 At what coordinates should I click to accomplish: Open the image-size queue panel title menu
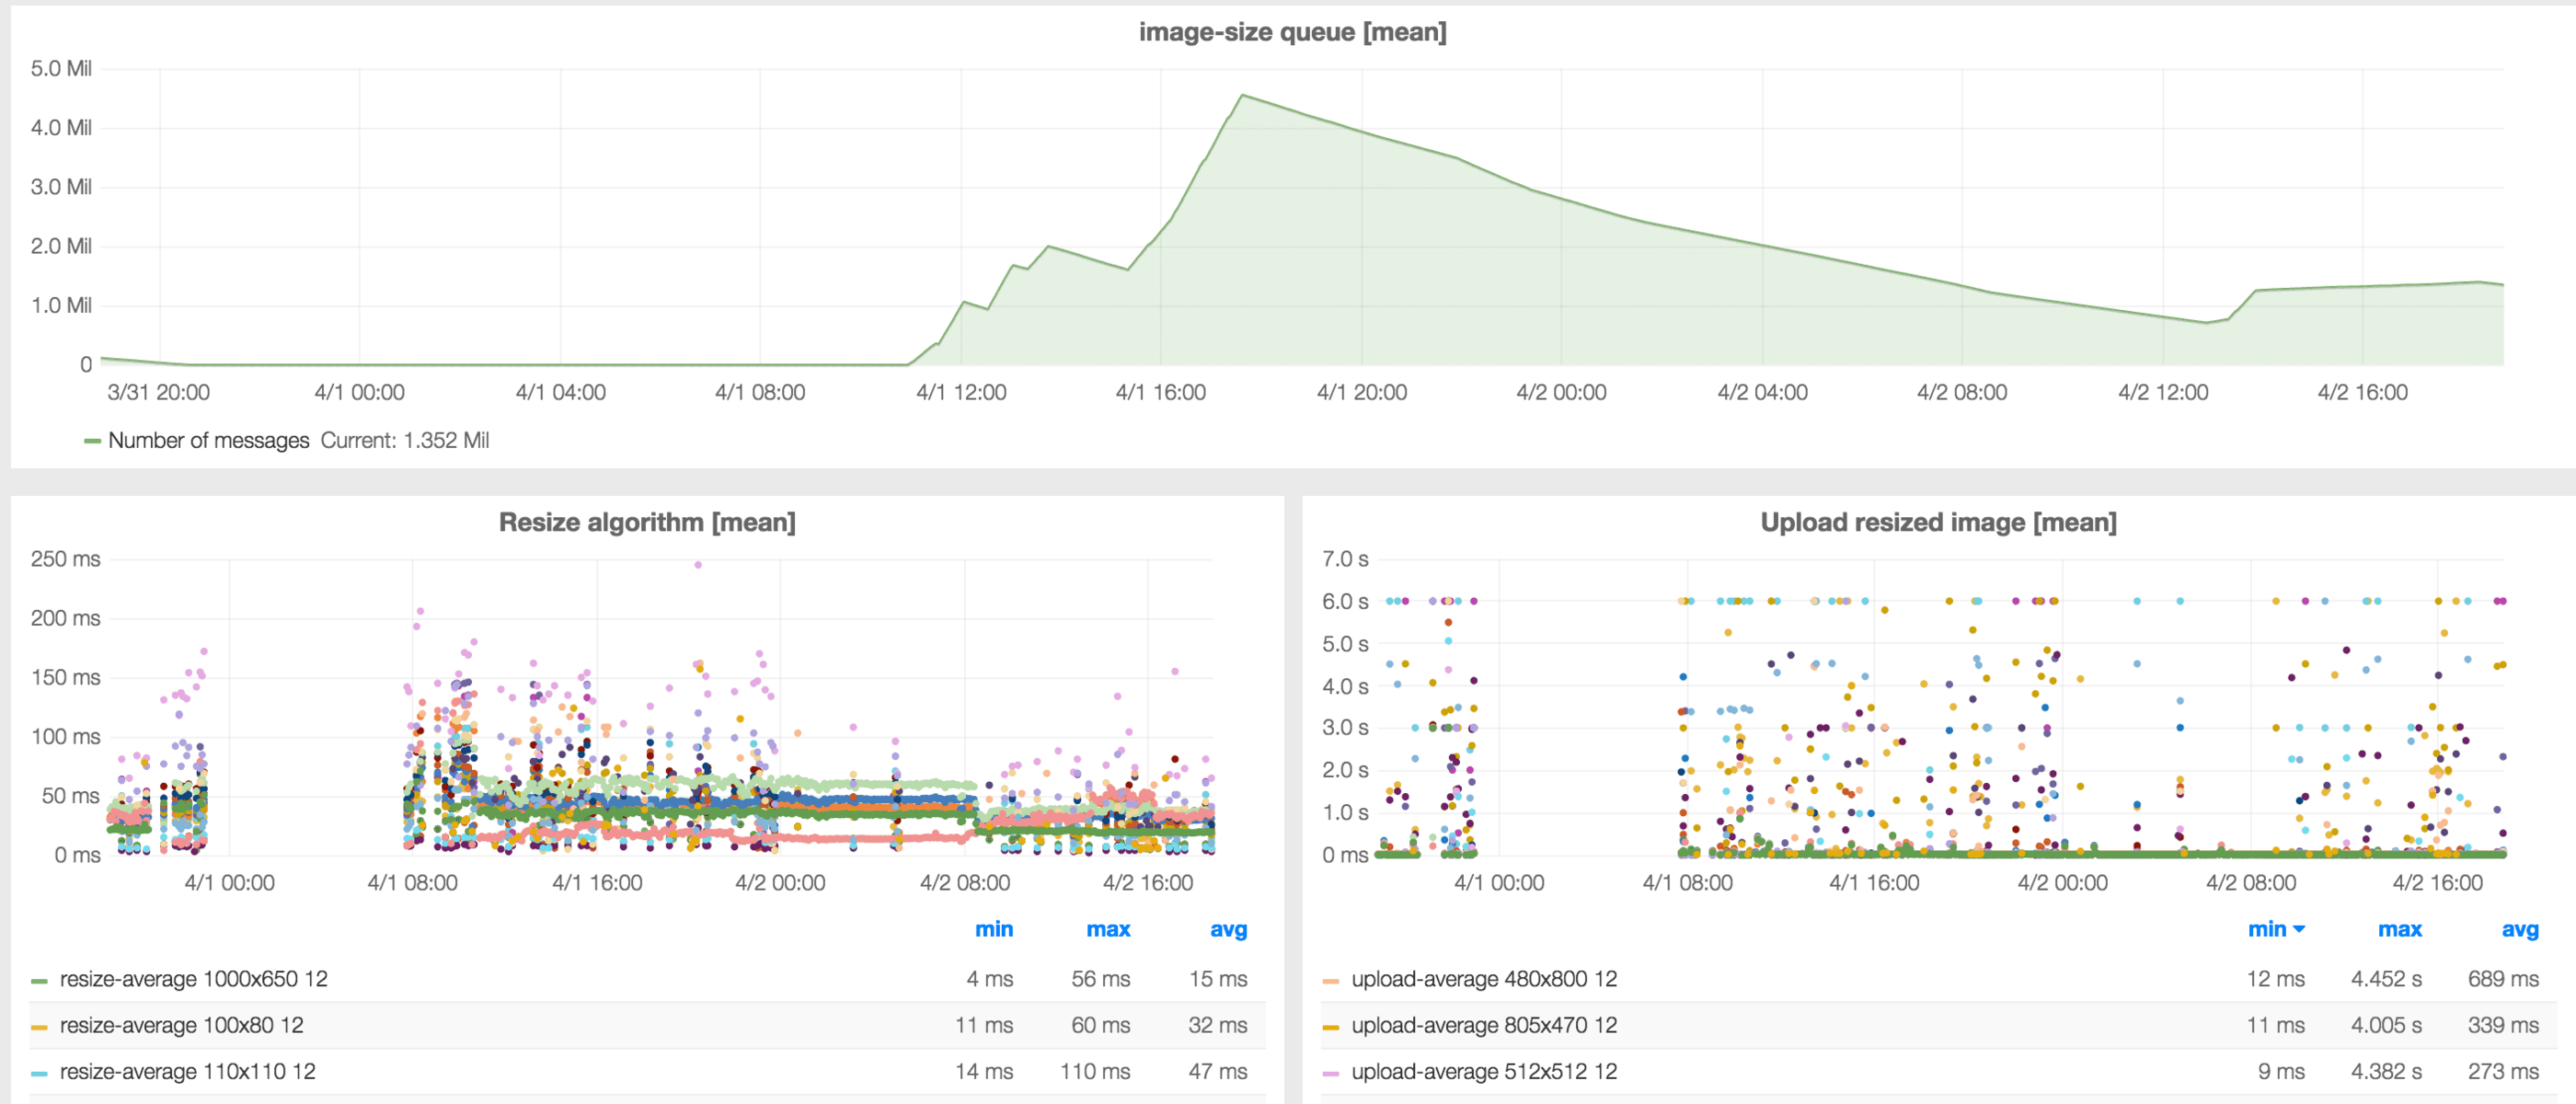pyautogui.click(x=1292, y=32)
